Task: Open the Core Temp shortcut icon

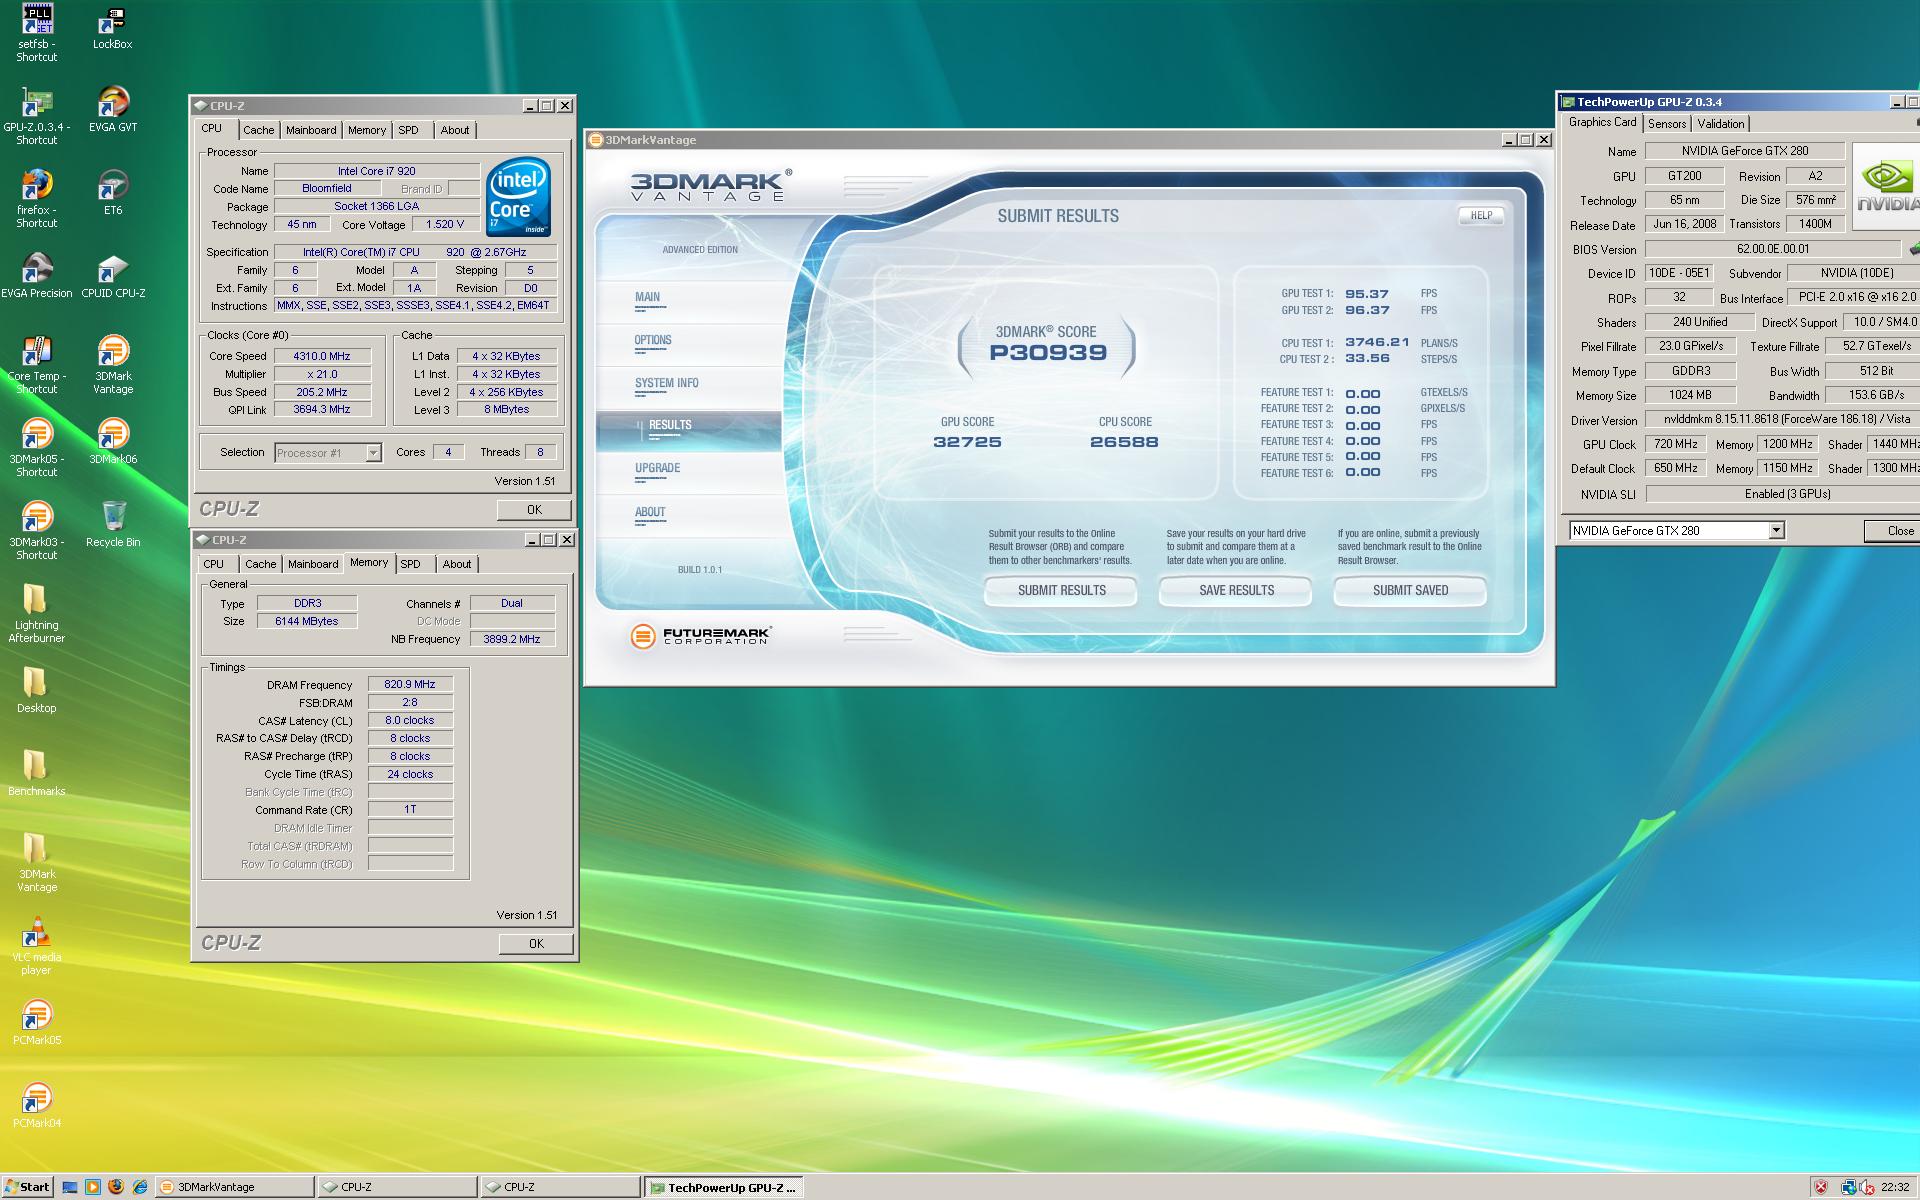Action: tap(37, 365)
